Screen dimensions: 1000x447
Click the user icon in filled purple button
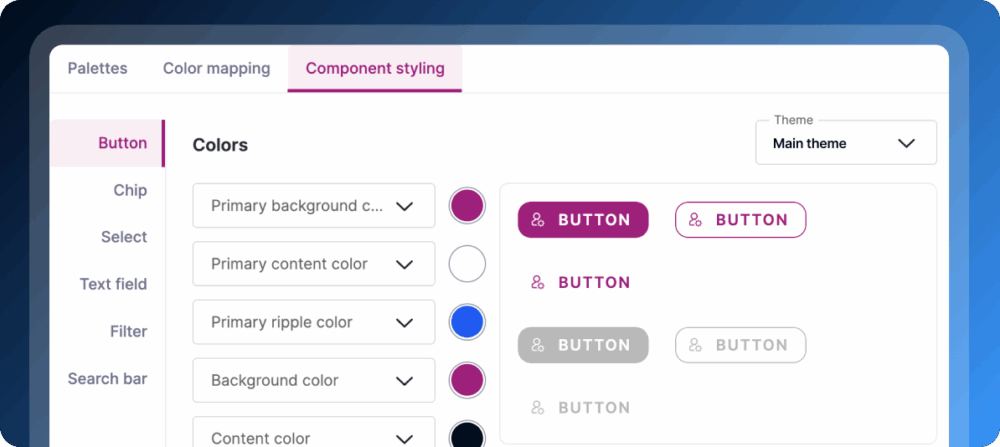pyautogui.click(x=538, y=220)
